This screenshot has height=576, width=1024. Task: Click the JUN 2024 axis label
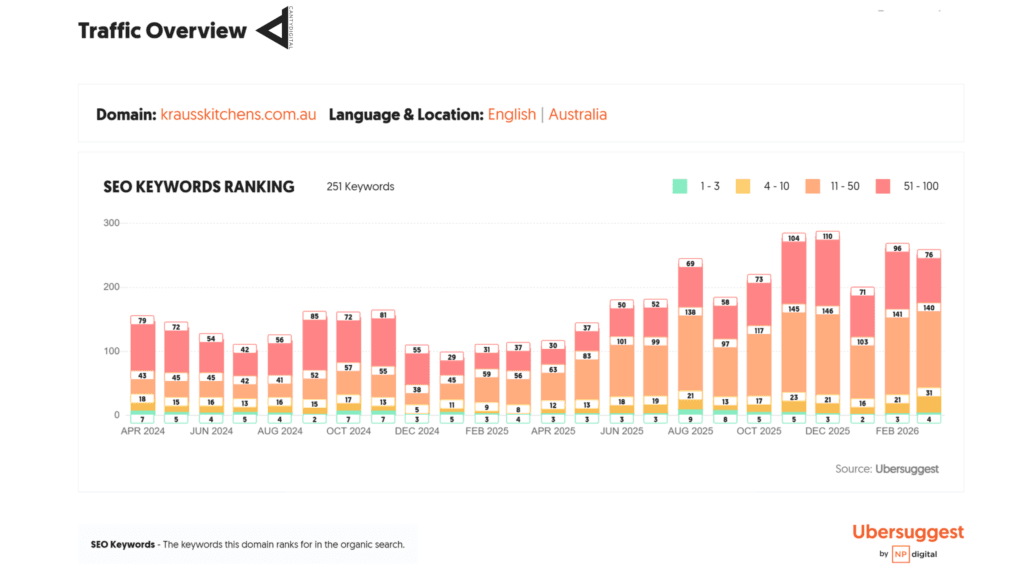211,431
